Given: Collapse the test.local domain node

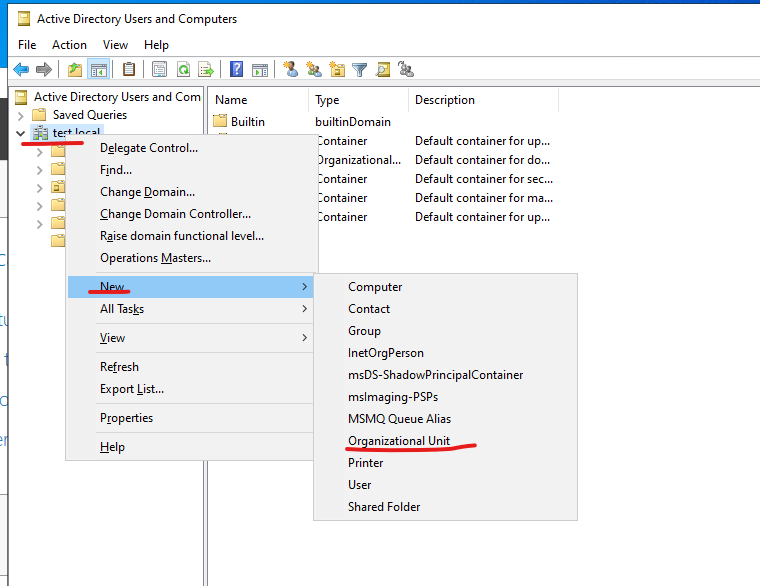Looking at the screenshot, I should pyautogui.click(x=20, y=133).
